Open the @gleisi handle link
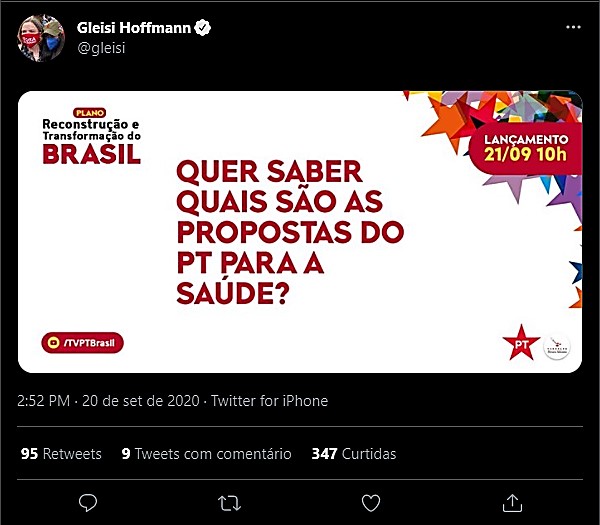 (101, 48)
